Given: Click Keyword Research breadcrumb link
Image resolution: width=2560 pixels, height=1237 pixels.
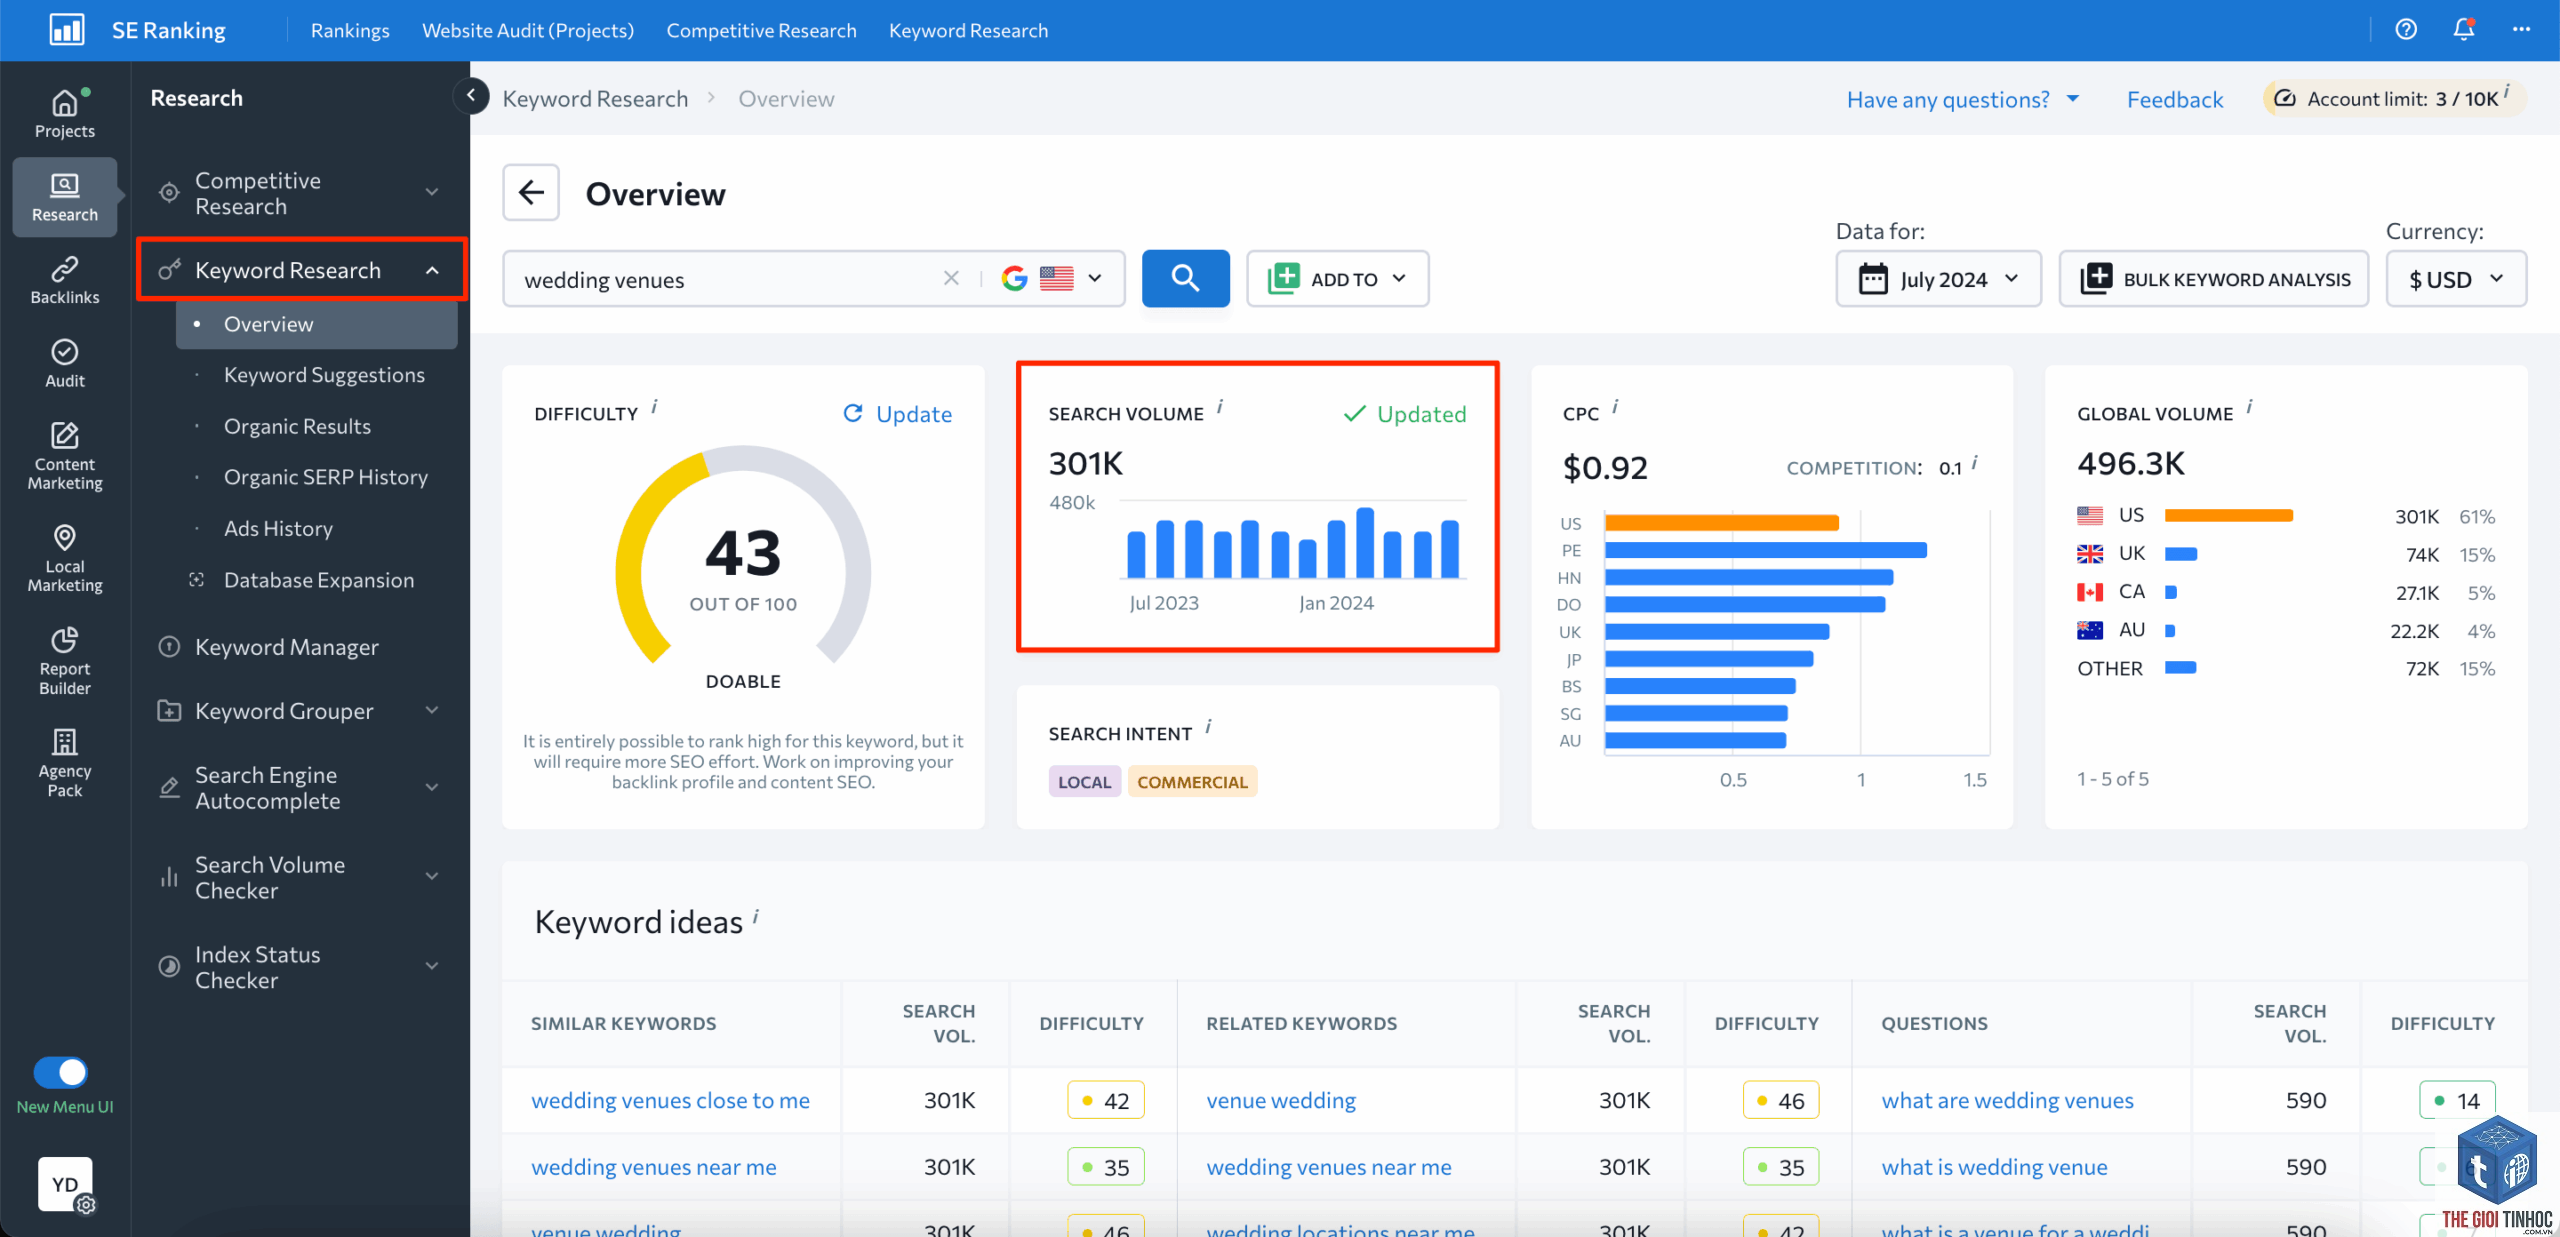Looking at the screenshot, I should (595, 98).
